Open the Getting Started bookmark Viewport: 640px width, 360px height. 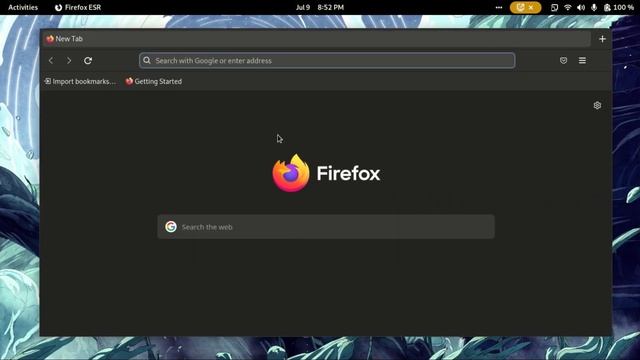pyautogui.click(x=153, y=81)
